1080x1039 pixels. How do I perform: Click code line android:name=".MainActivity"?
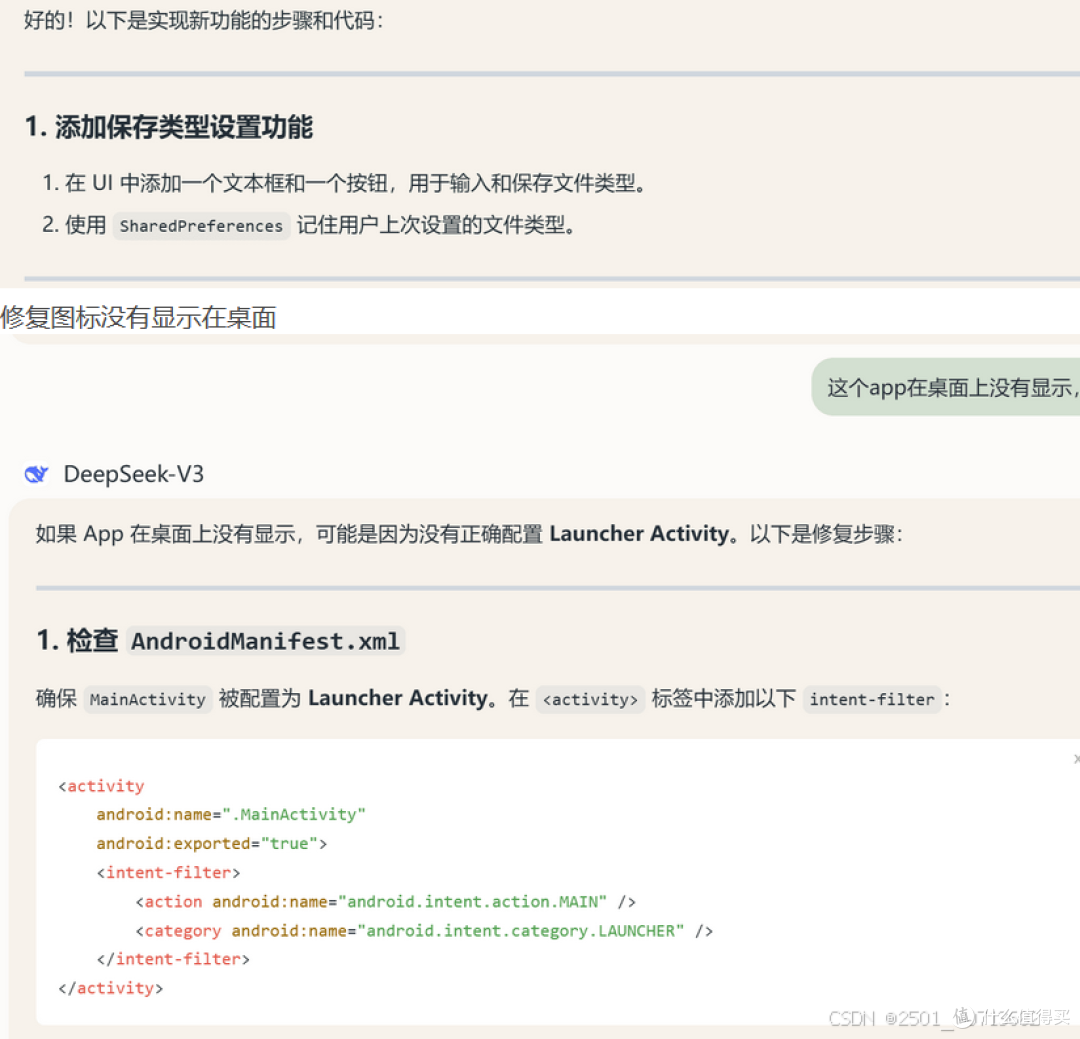[x=231, y=814]
